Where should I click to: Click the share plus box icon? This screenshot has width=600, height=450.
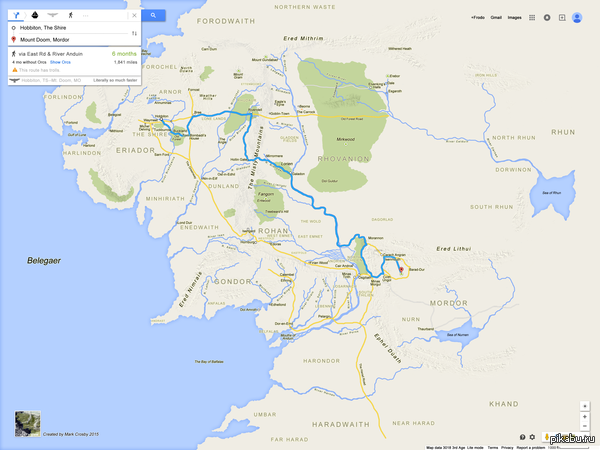click(x=562, y=18)
